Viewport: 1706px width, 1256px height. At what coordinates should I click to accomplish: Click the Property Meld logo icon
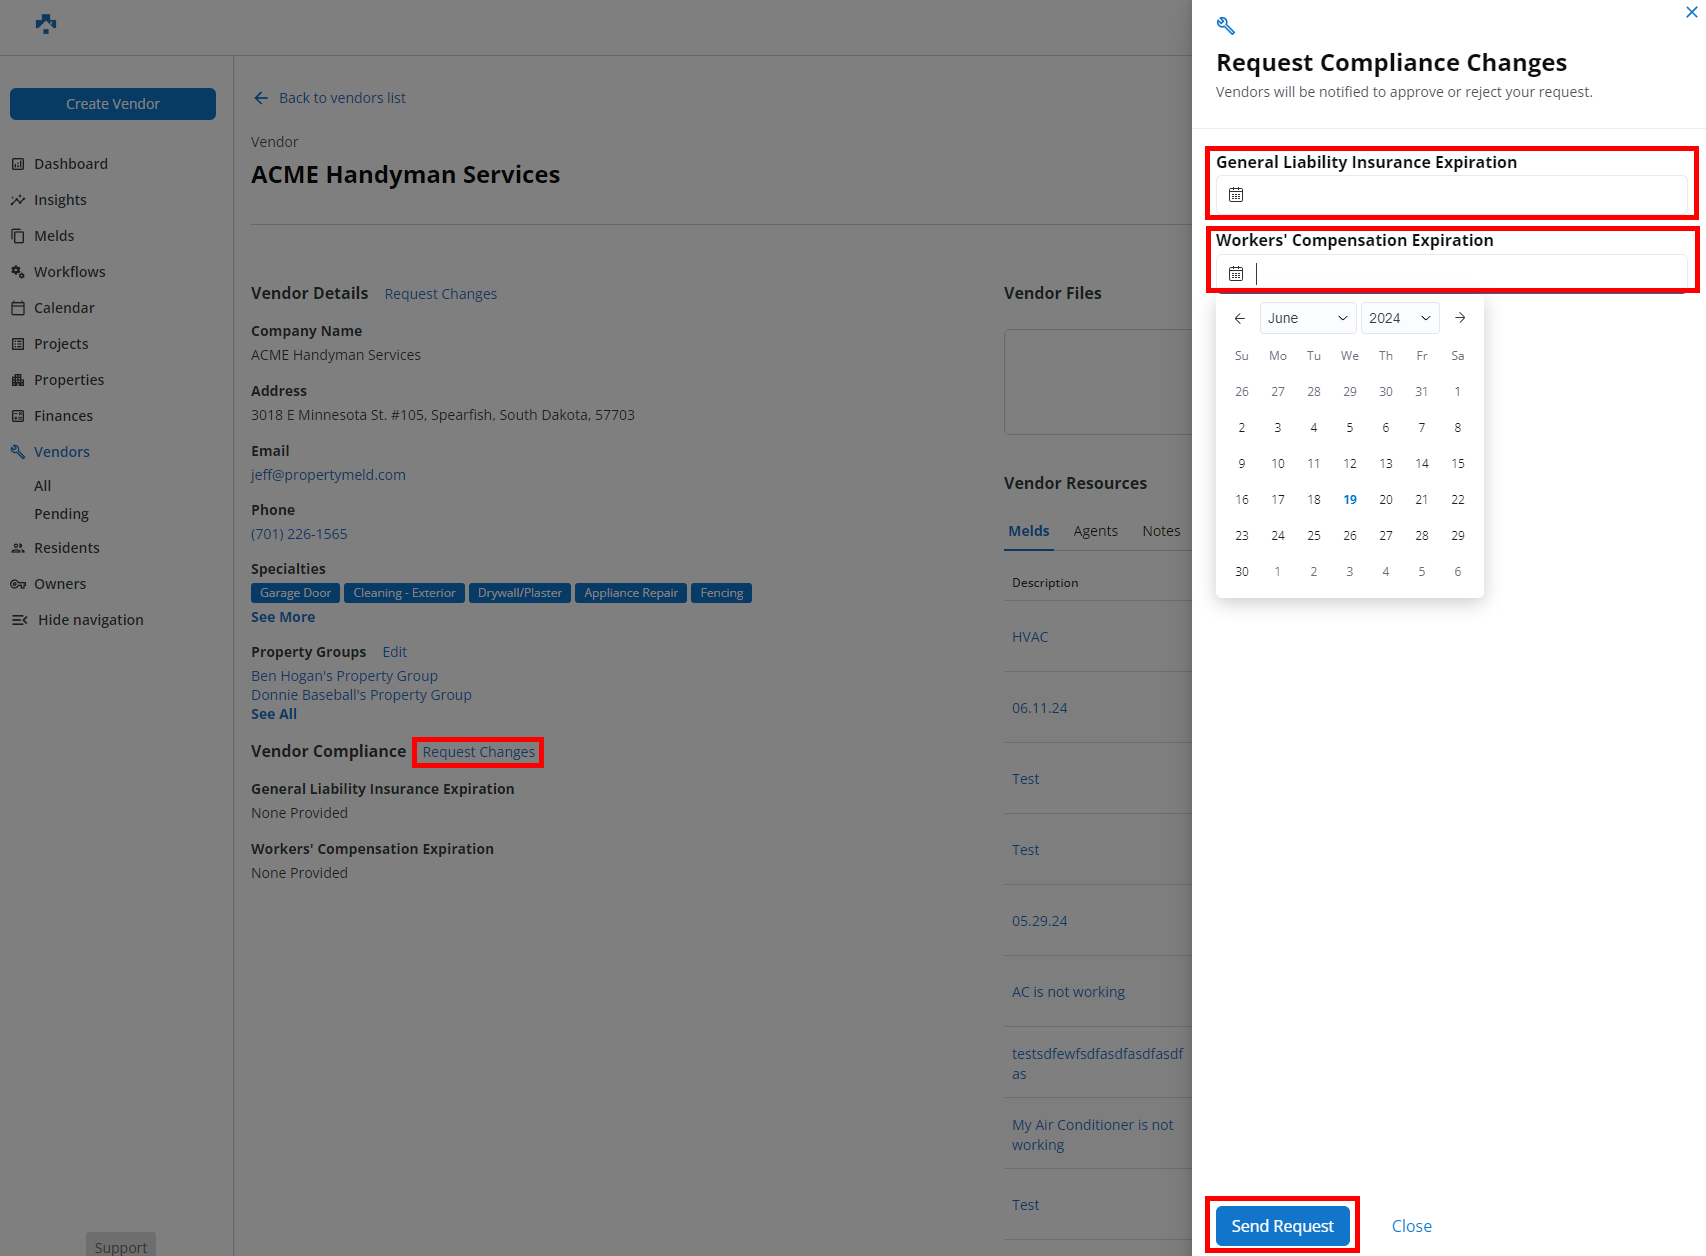[46, 24]
